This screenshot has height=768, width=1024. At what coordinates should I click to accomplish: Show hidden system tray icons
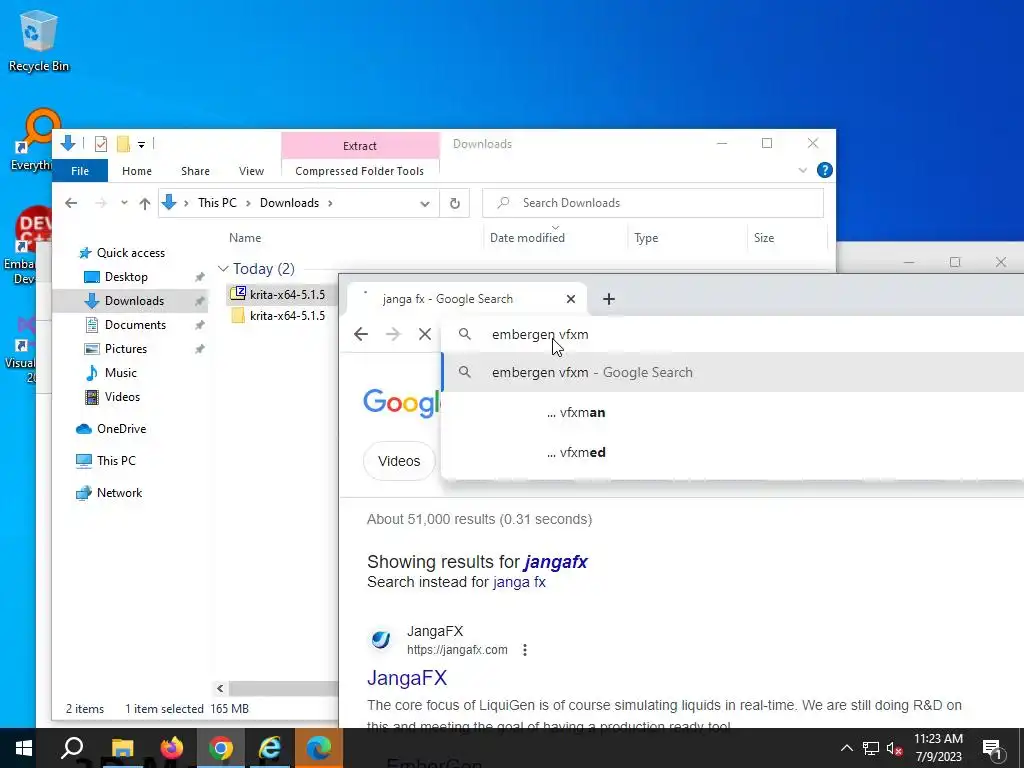(846, 748)
